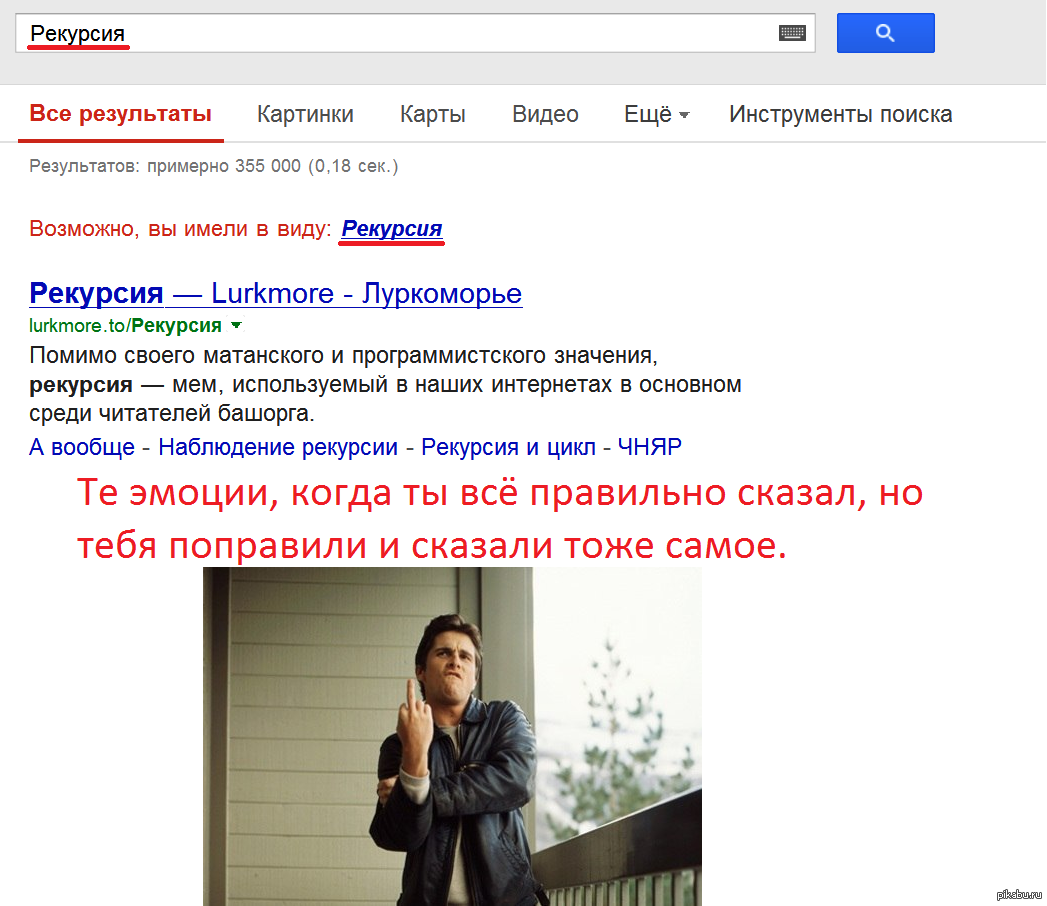Open the Рекурсия и цикл sitelink
1047x906 pixels.
click(508, 447)
